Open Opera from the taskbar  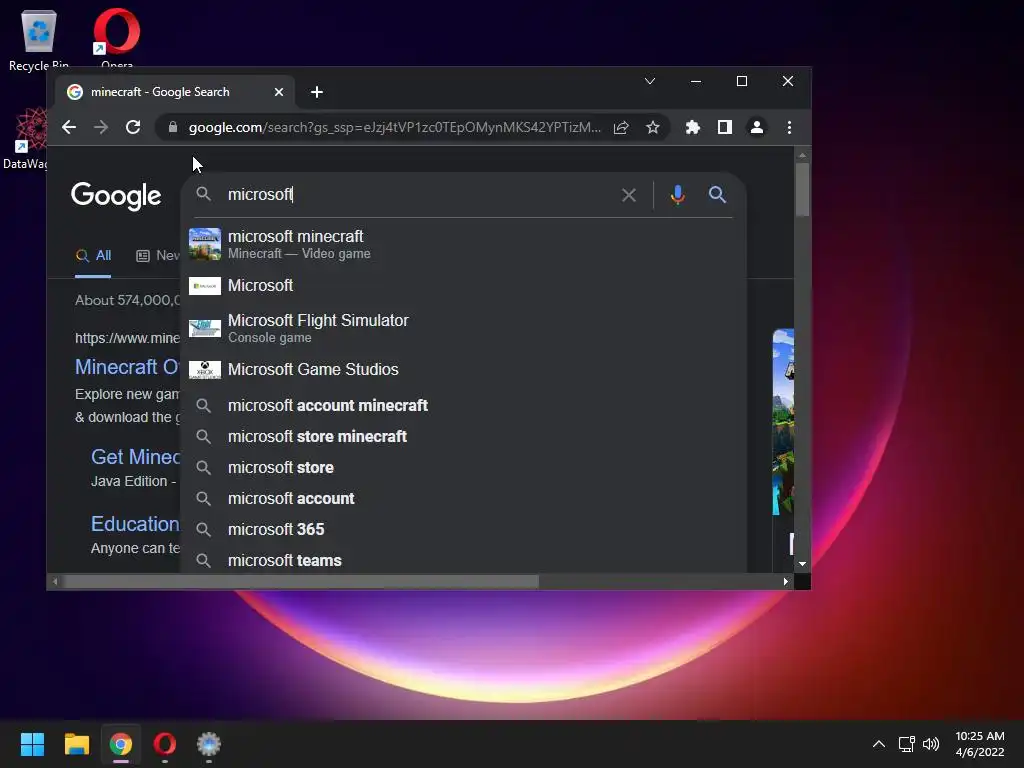pyautogui.click(x=165, y=744)
